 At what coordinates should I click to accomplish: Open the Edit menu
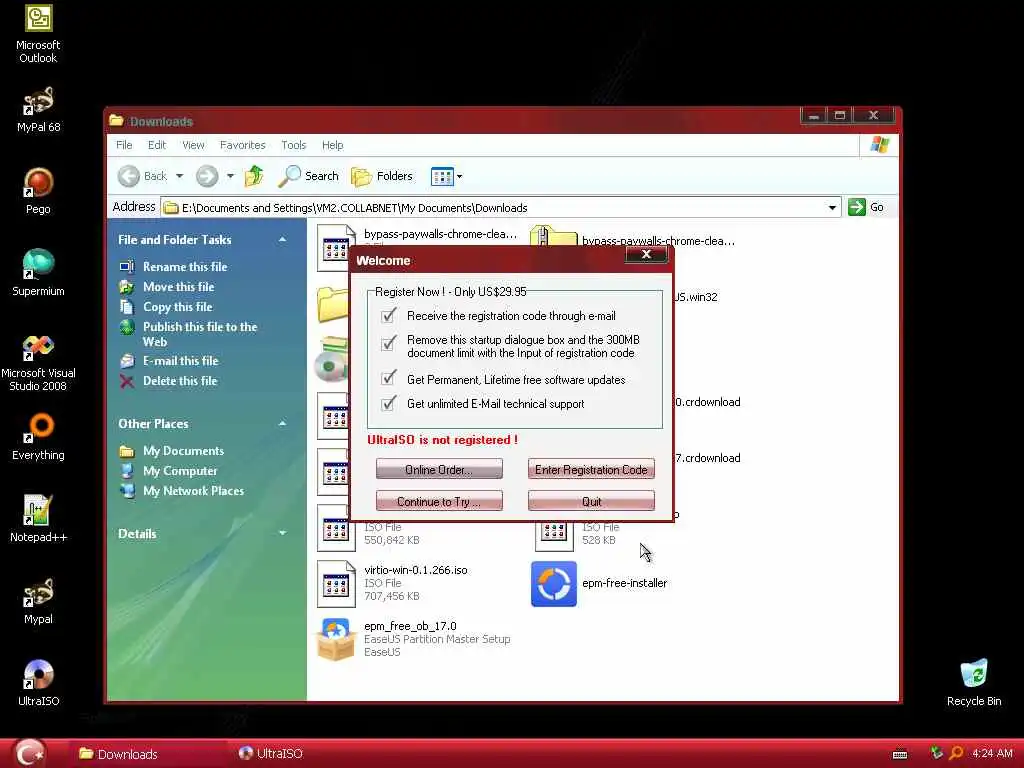pyautogui.click(x=157, y=145)
